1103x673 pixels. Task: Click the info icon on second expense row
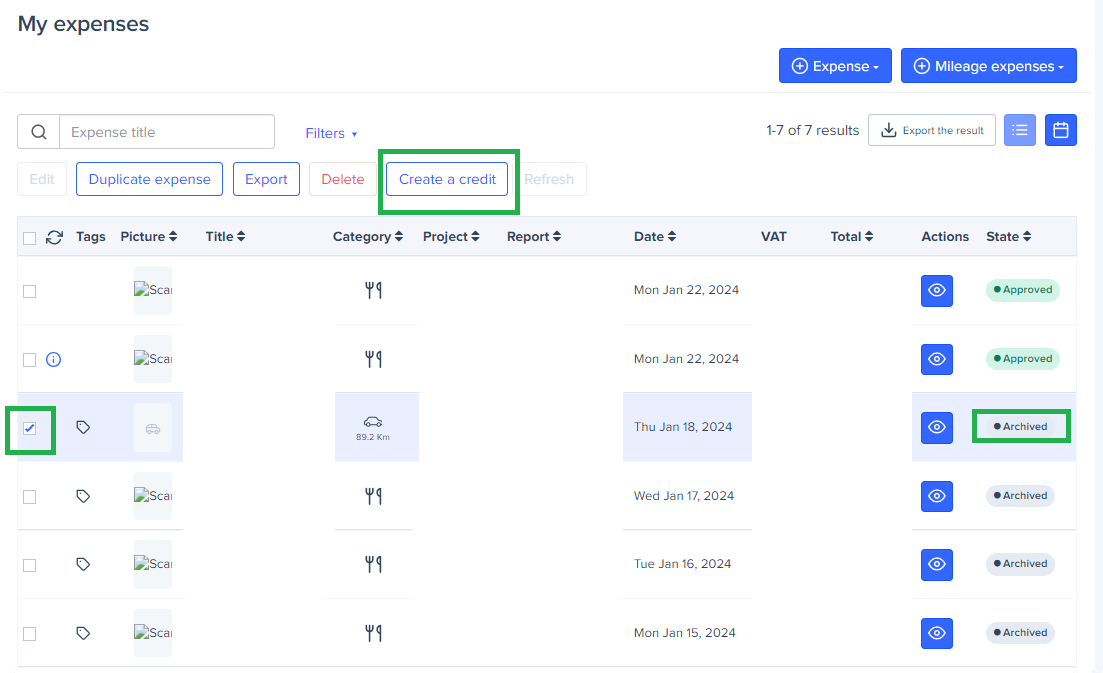point(54,359)
